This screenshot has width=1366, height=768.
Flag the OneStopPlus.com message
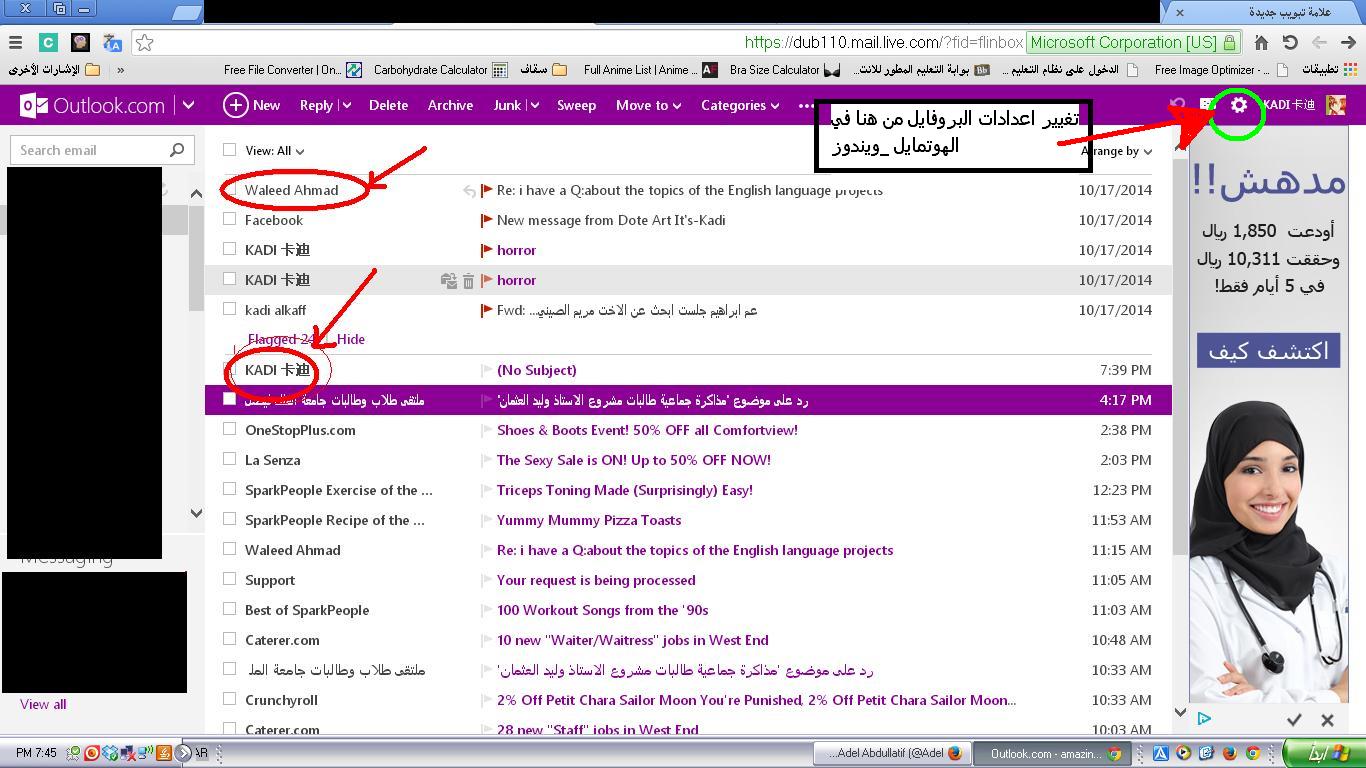tap(487, 430)
